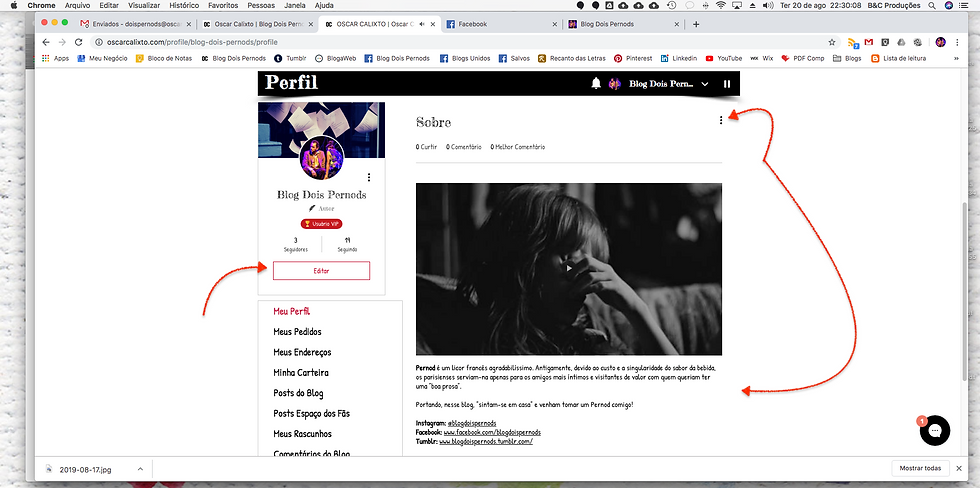980x488 pixels.
Task: Click the Mostrar todas downloads button
Action: point(920,469)
